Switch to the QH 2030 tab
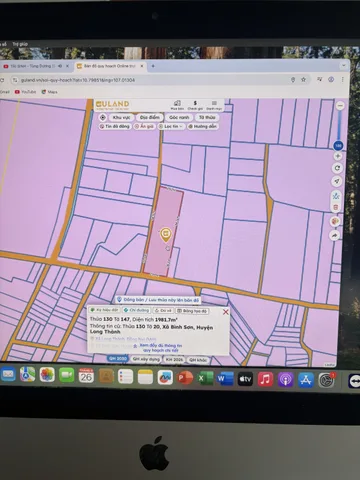The width and height of the screenshot is (360, 480). click(x=118, y=359)
